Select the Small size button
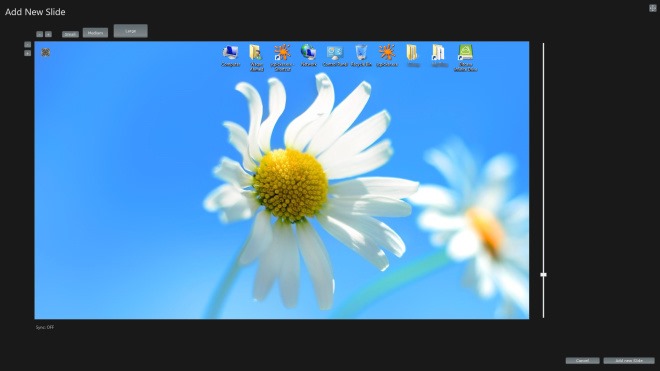This screenshot has width=660, height=371. click(70, 34)
